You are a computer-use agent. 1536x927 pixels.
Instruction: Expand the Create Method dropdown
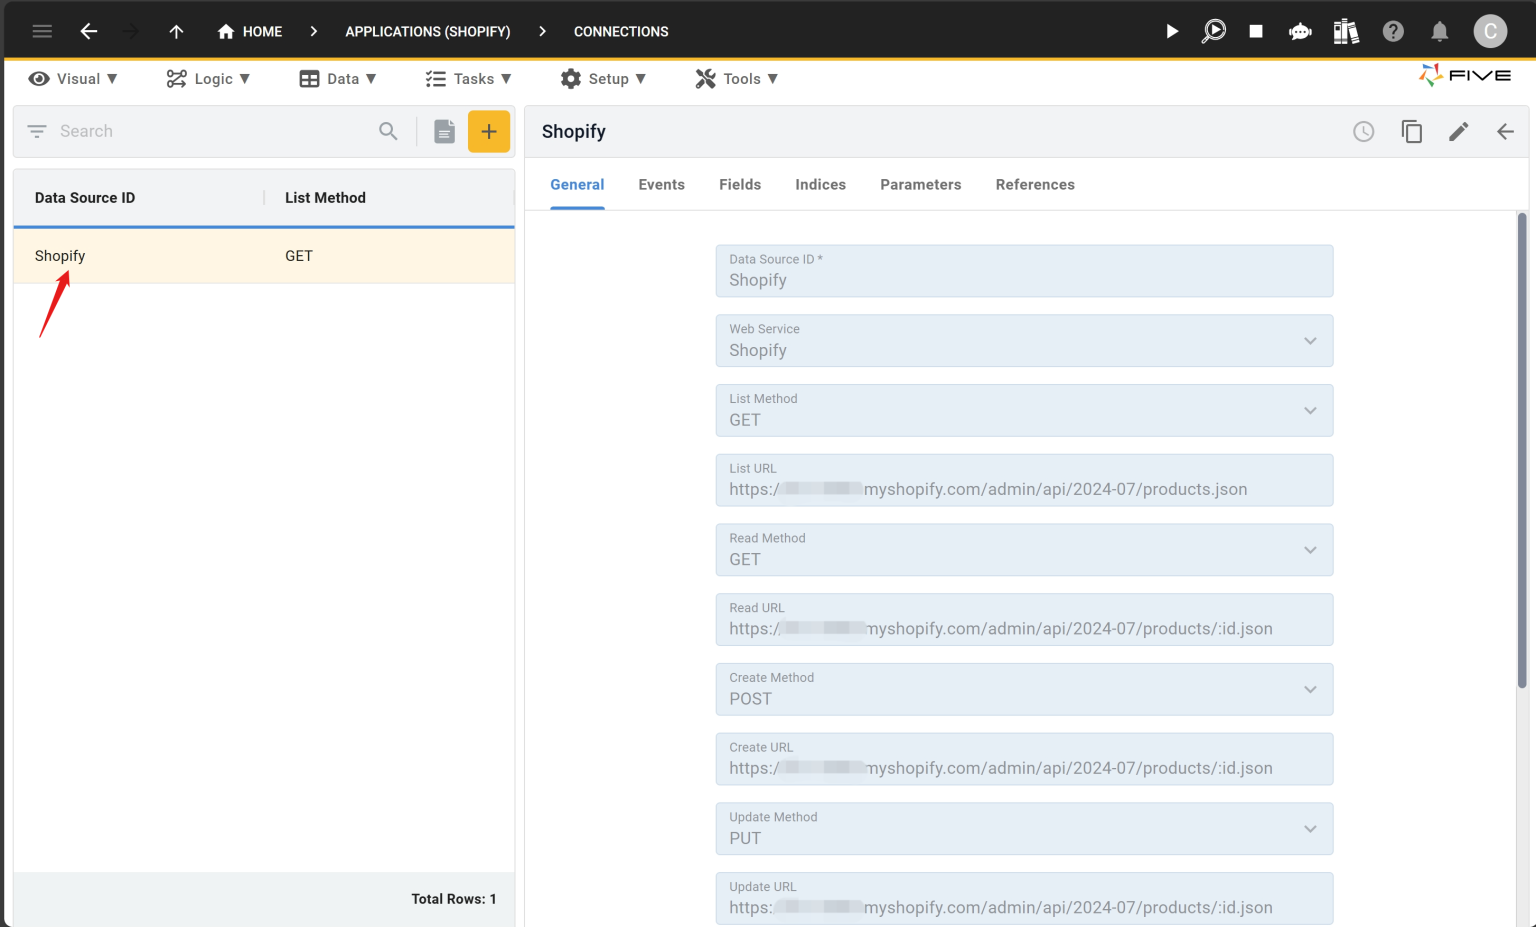[x=1310, y=689]
